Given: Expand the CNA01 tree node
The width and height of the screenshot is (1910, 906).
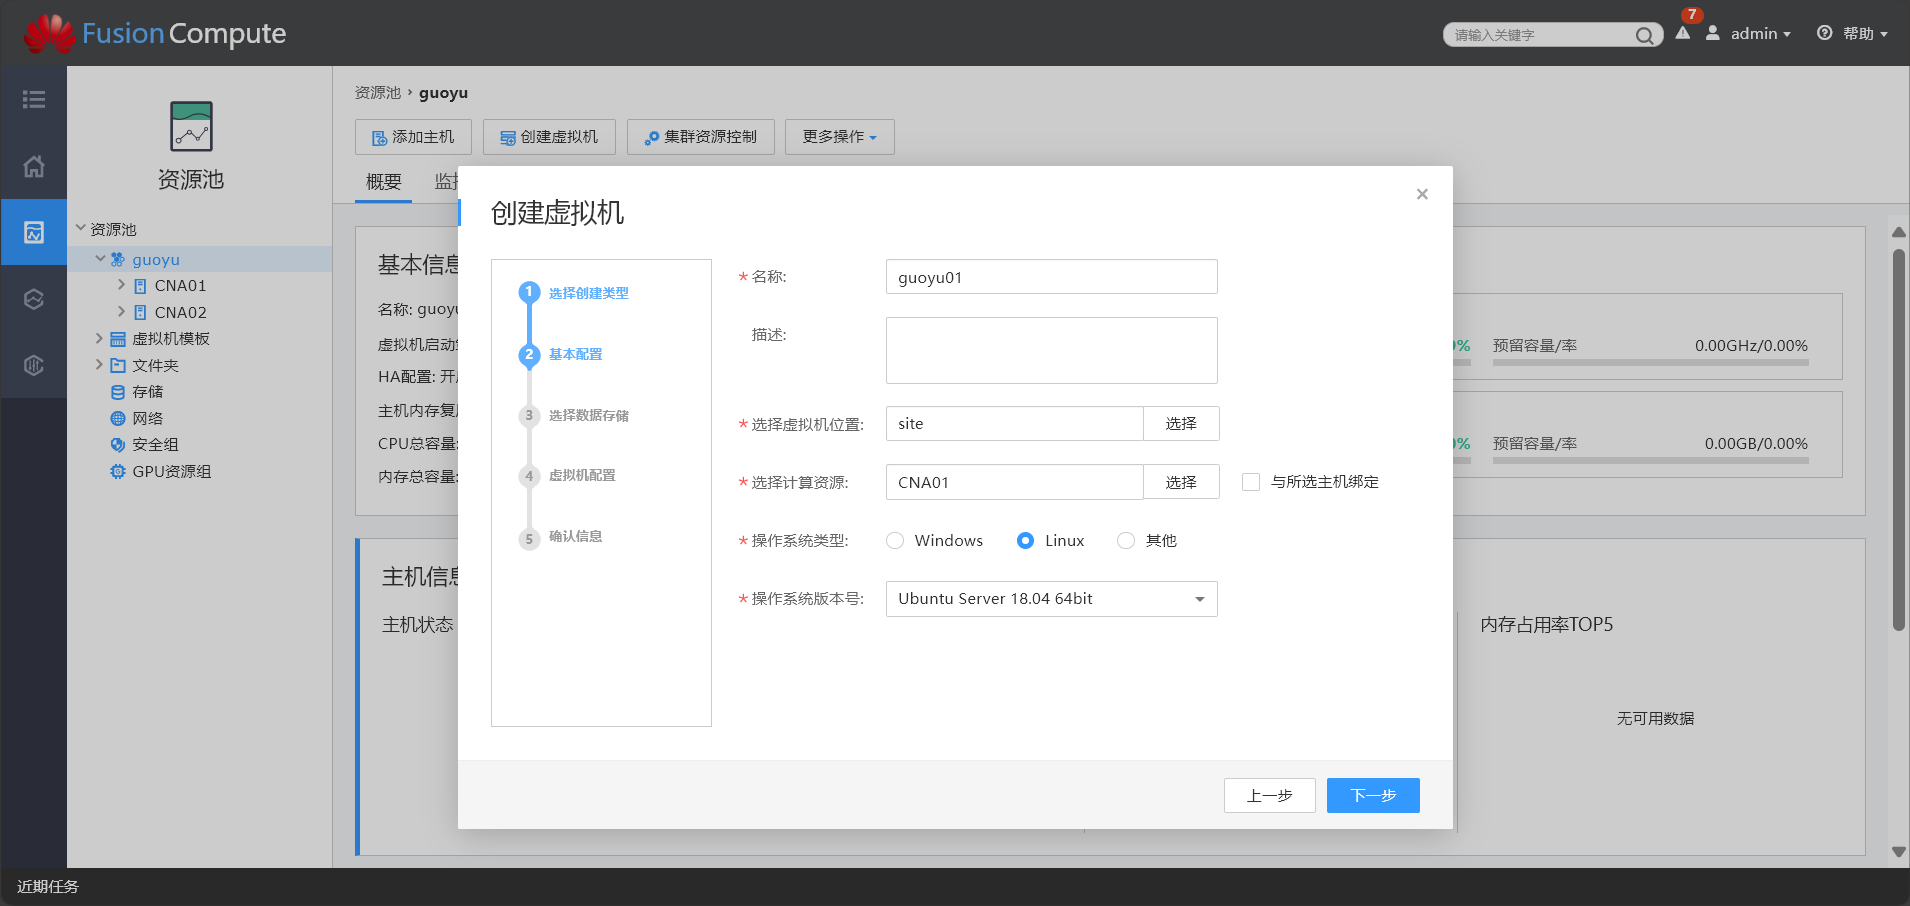Looking at the screenshot, I should 121,285.
